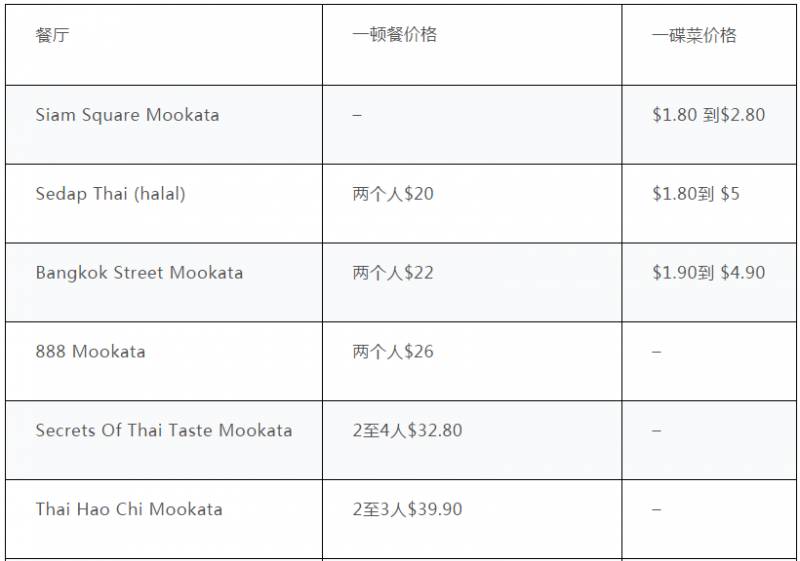Select Secrets Of Thai Taste Mookata
Screen dimensions: 800x561
(164, 431)
